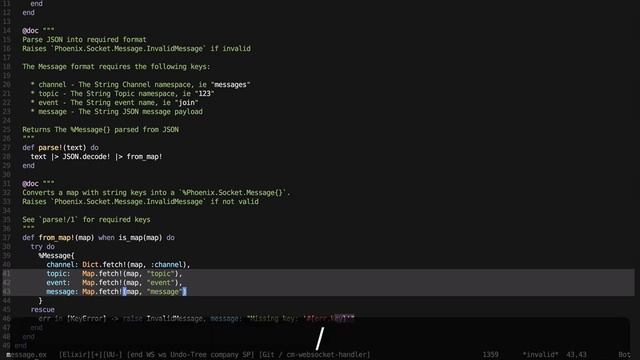This screenshot has height=360, width=640.
Task: Click the 43,43 cursor position indicator
Action: 576,355
